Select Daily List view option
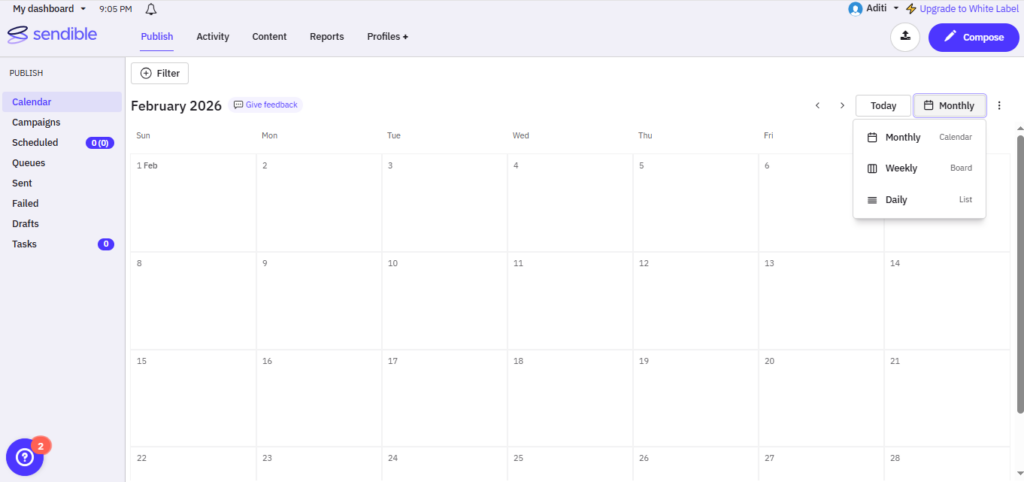 (x=920, y=200)
